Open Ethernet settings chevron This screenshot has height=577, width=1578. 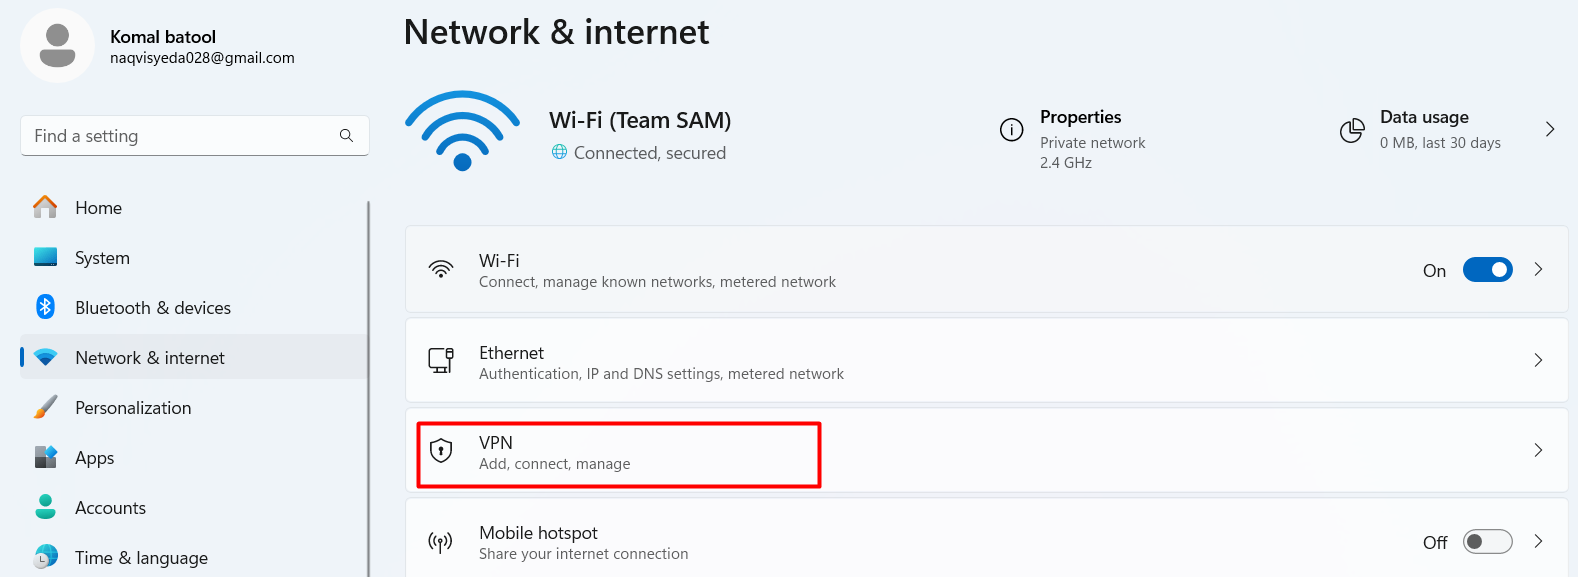[x=1538, y=360]
